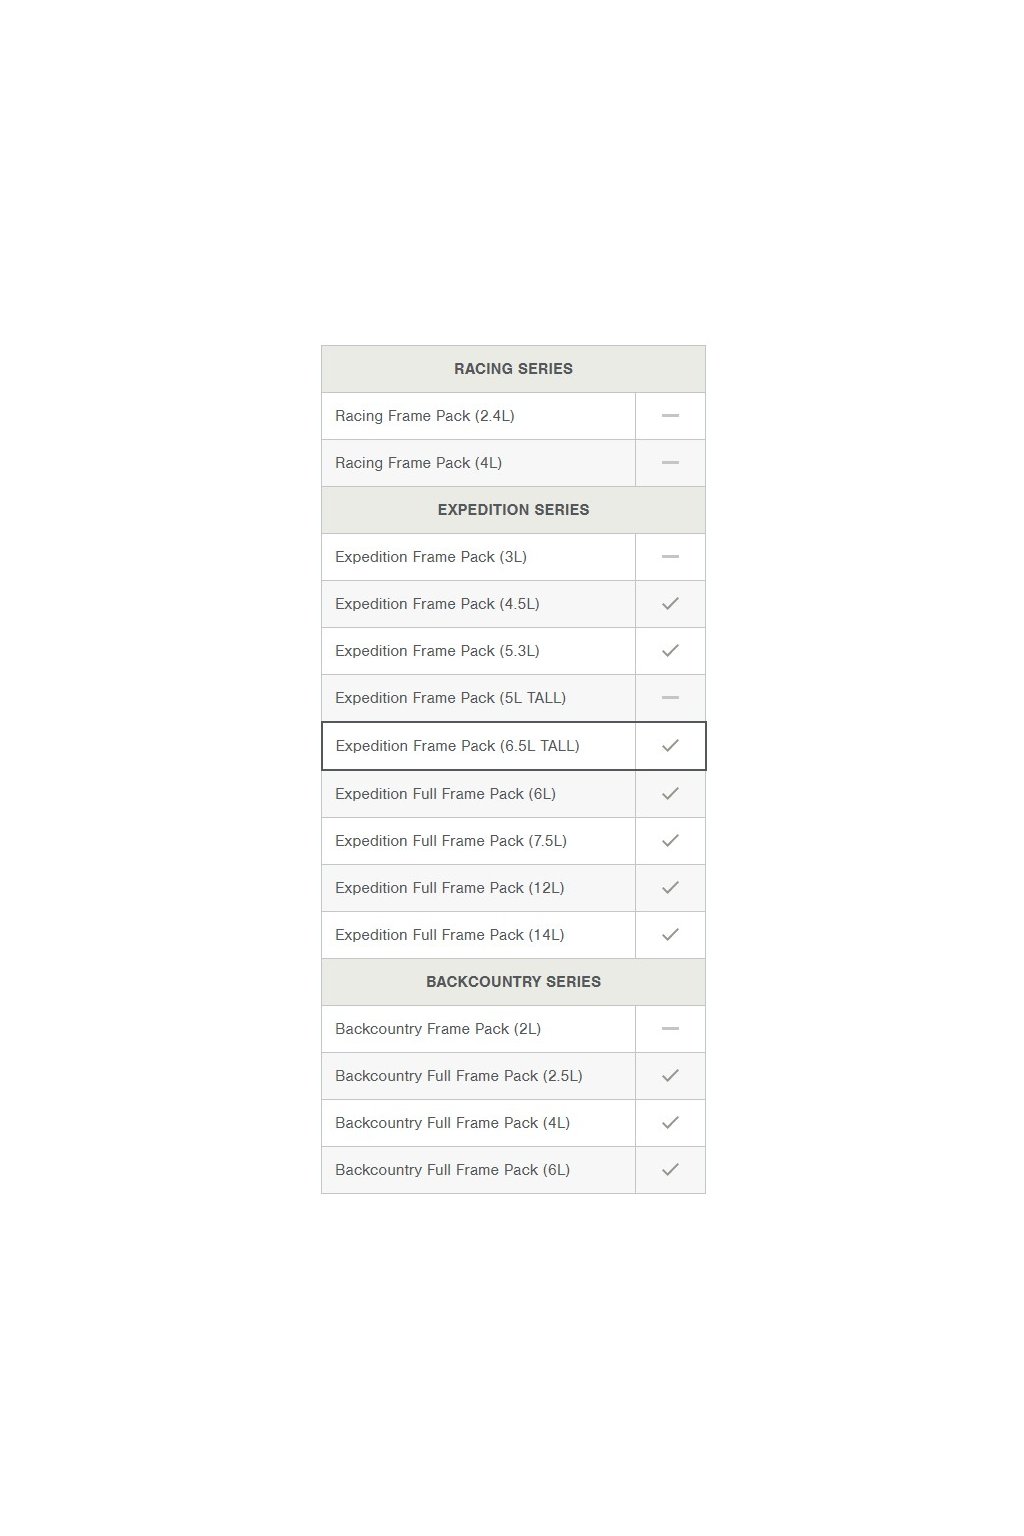1024x1536 pixels.
Task: Select Expedition Frame Pack (3L) label
Action: (431, 557)
